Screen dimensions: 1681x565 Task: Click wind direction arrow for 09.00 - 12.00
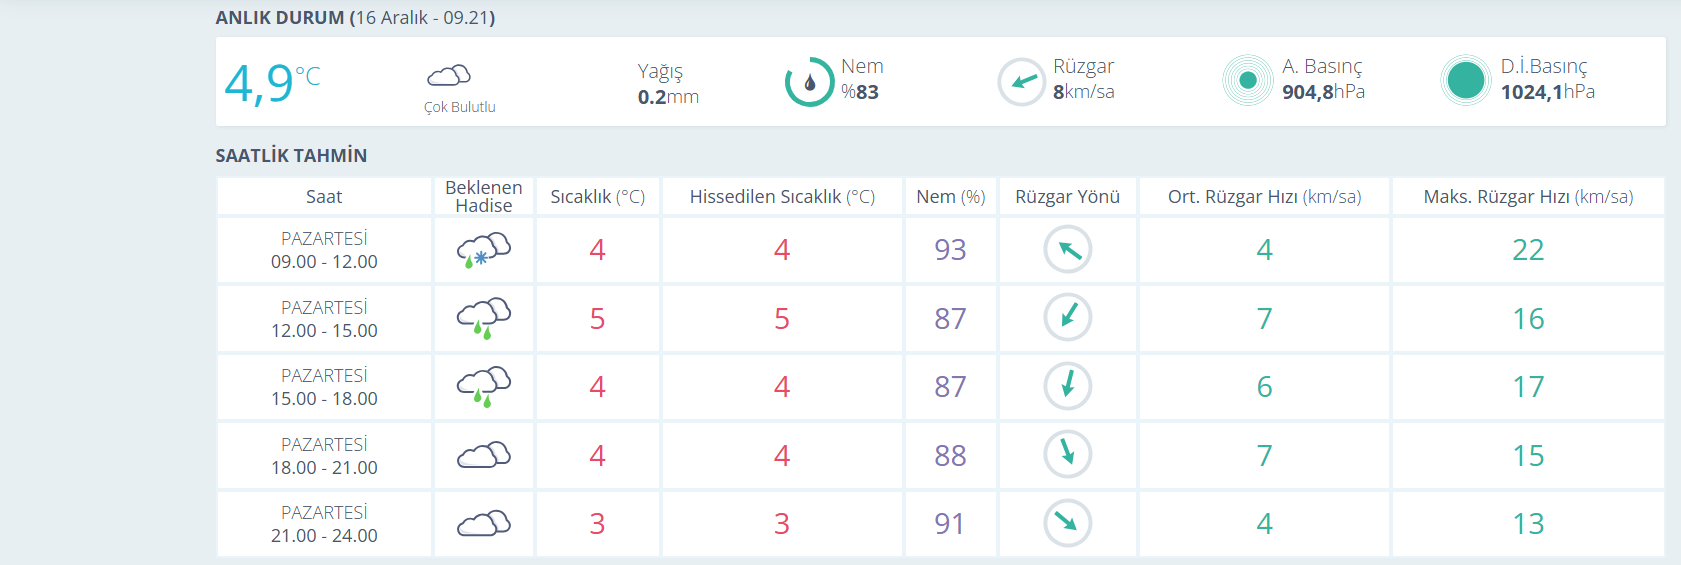click(1068, 250)
